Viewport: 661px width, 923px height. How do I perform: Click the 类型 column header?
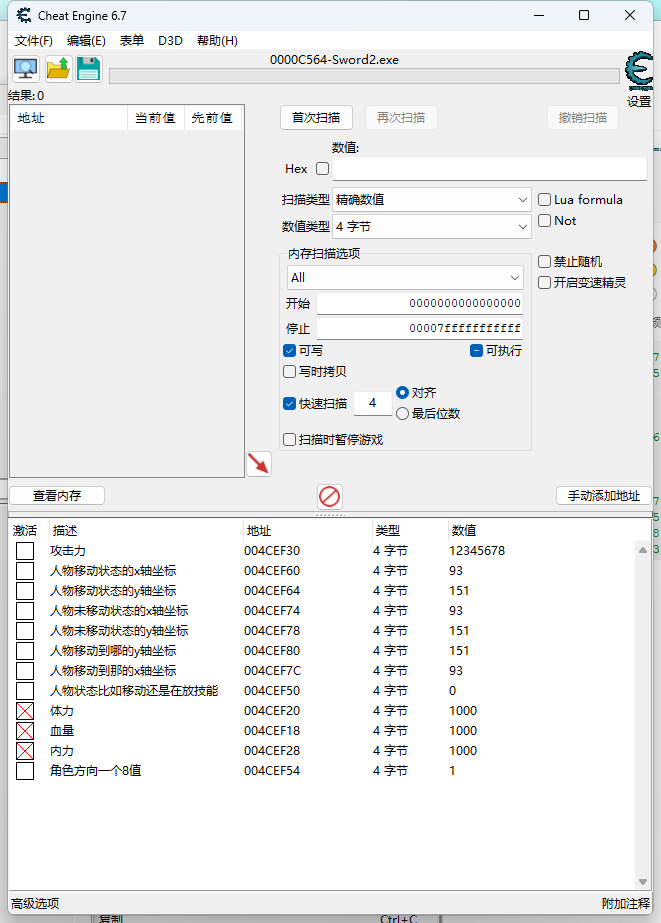click(x=409, y=531)
